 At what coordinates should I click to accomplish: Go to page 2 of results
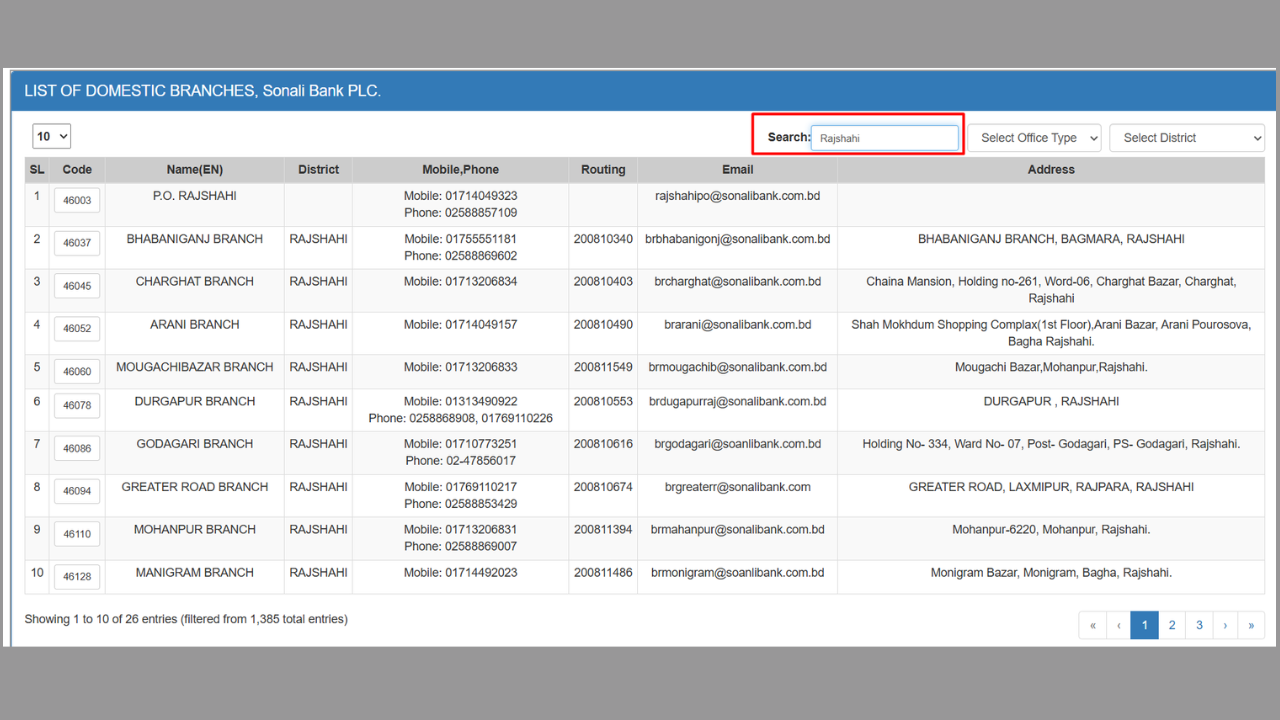[x=1172, y=625]
